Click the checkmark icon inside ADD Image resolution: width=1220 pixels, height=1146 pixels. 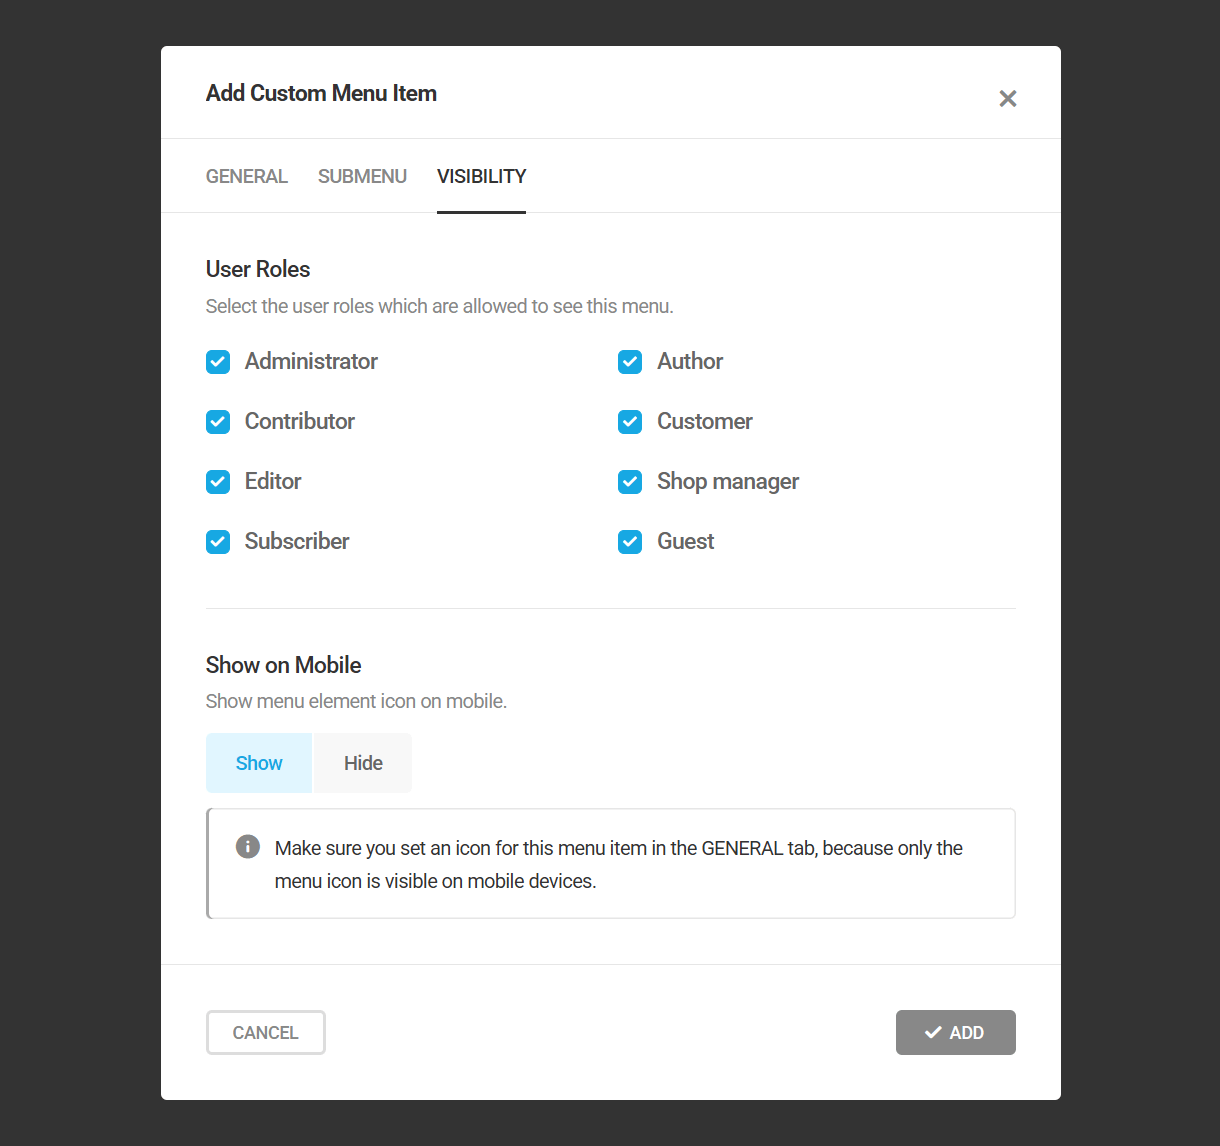[932, 1031]
